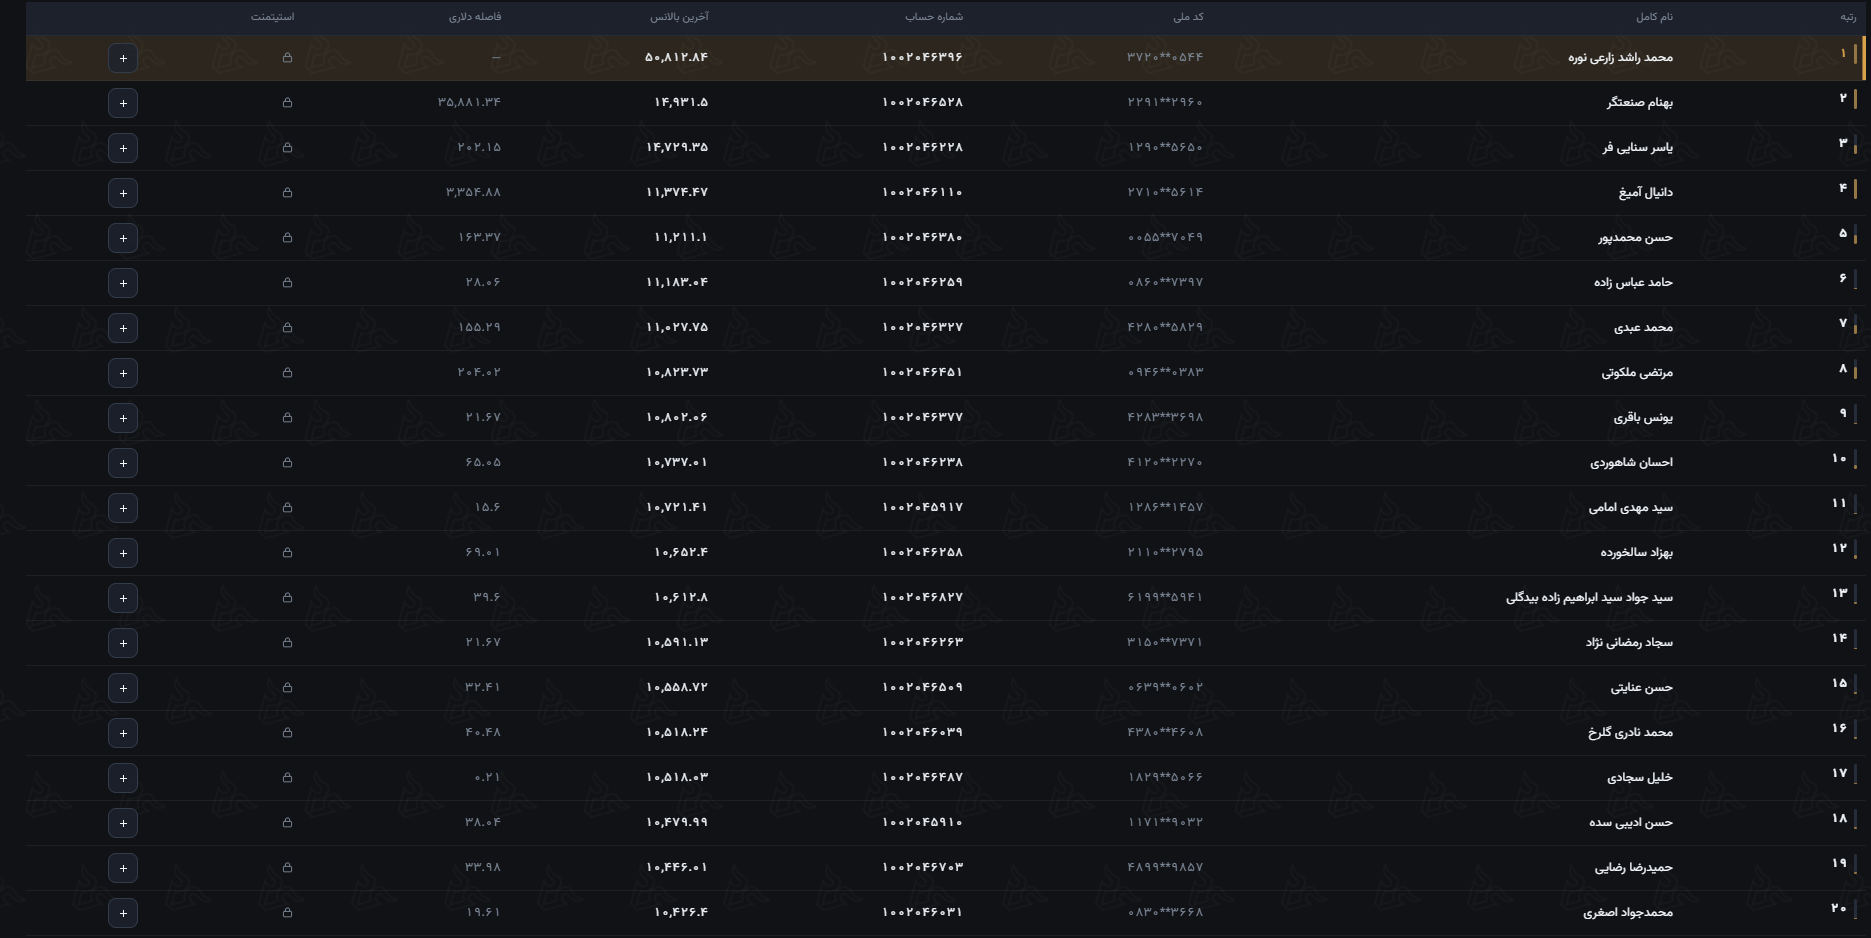Click the statement lock for خلیل سجادی
The image size is (1871, 938).
pos(287,778)
